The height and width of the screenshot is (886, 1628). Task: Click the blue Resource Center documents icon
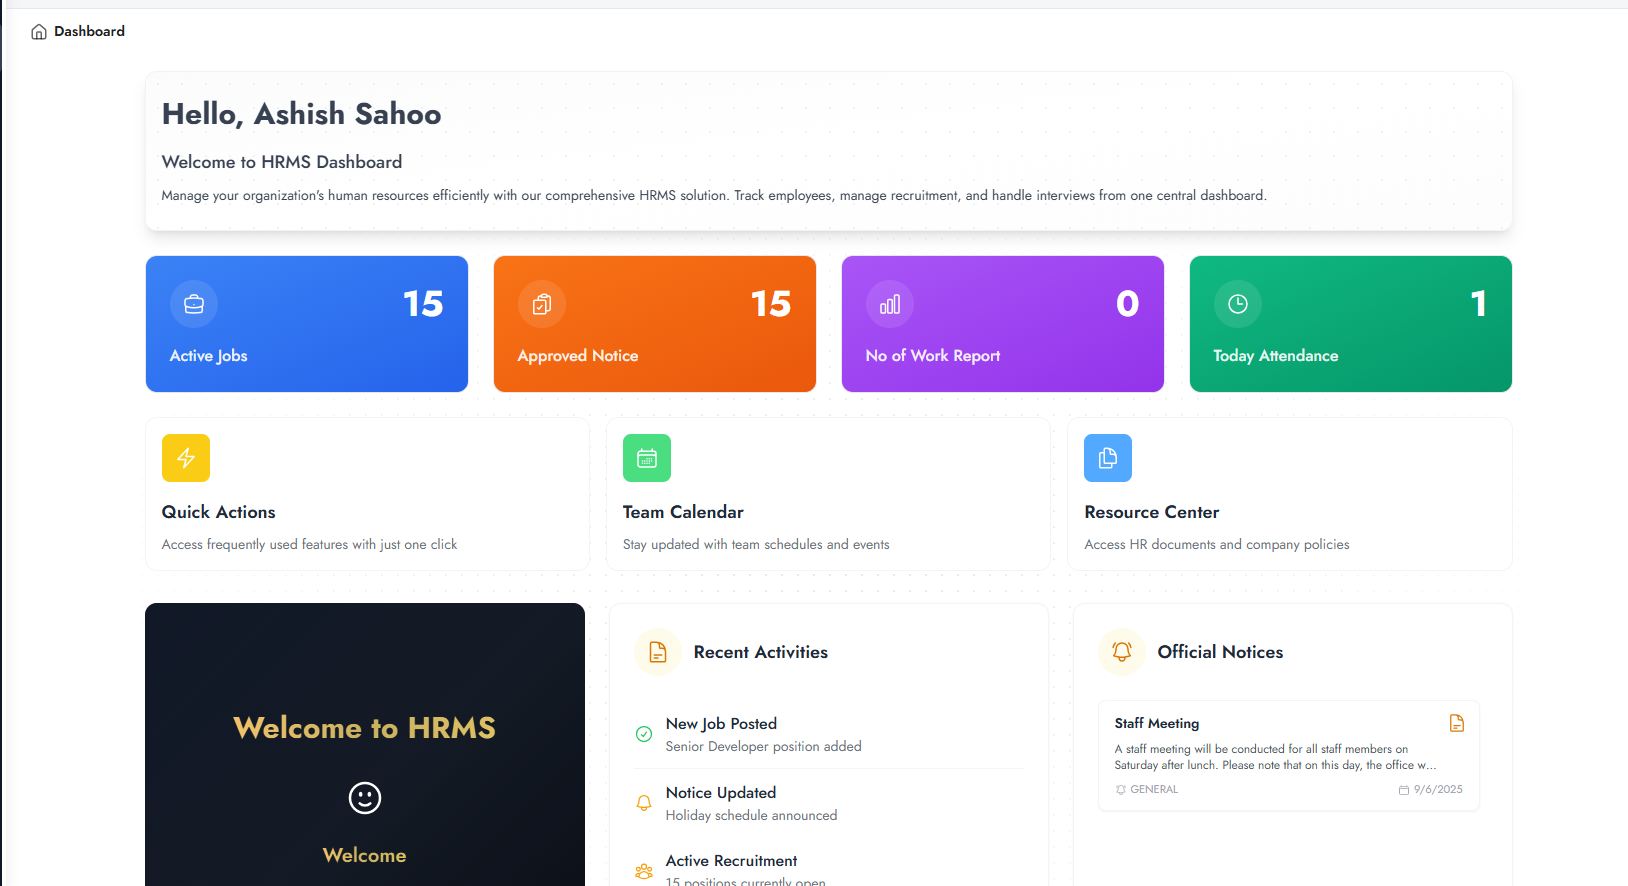(1108, 458)
